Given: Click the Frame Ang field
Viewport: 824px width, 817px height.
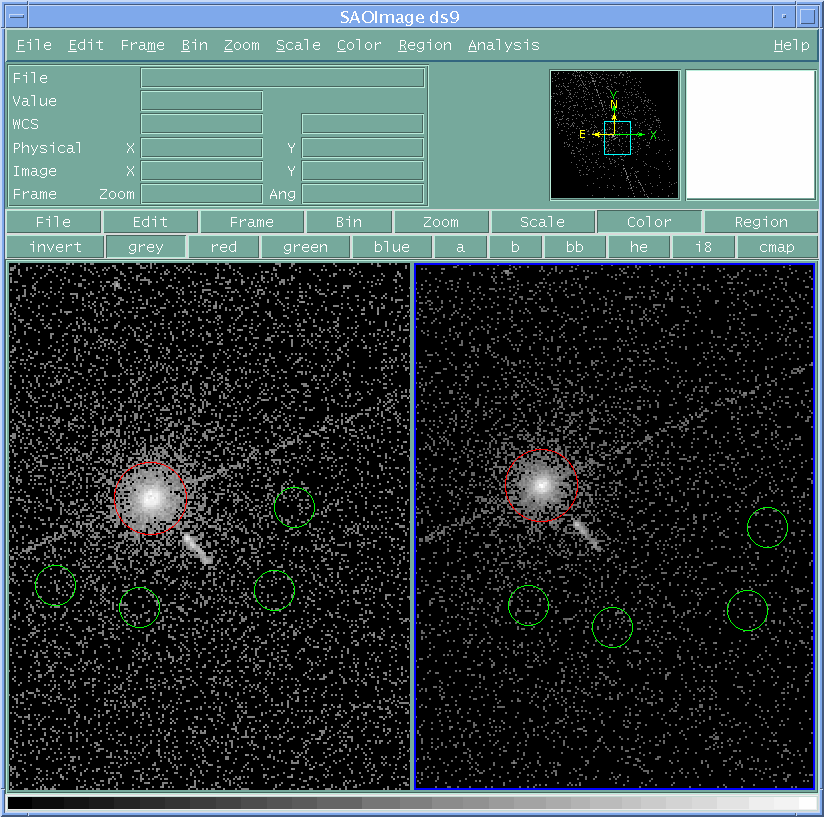Looking at the screenshot, I should coord(363,194).
